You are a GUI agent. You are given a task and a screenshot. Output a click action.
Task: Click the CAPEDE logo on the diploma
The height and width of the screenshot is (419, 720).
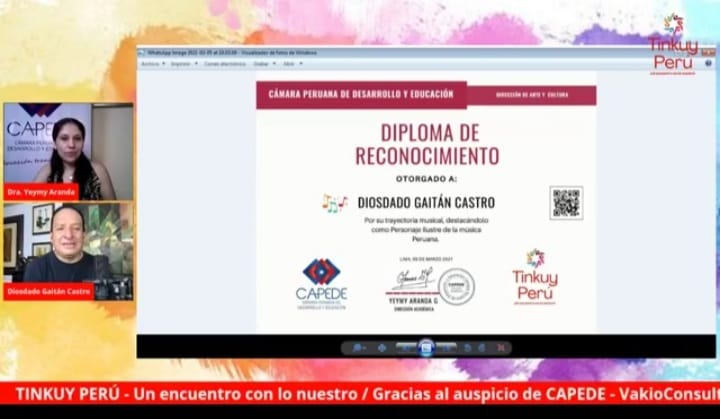(321, 284)
